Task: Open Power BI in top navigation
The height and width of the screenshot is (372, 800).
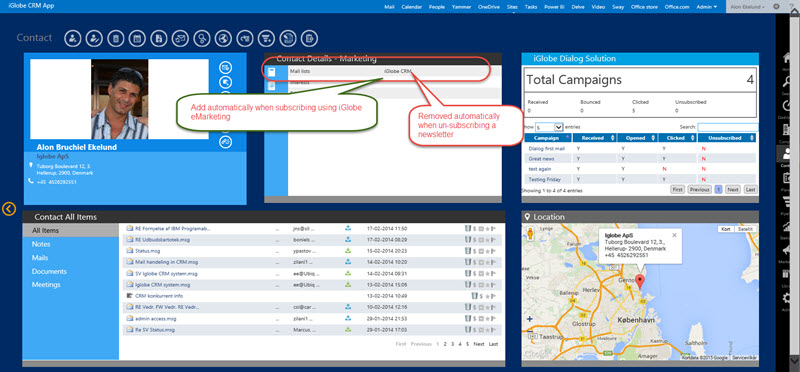Action: (x=555, y=7)
